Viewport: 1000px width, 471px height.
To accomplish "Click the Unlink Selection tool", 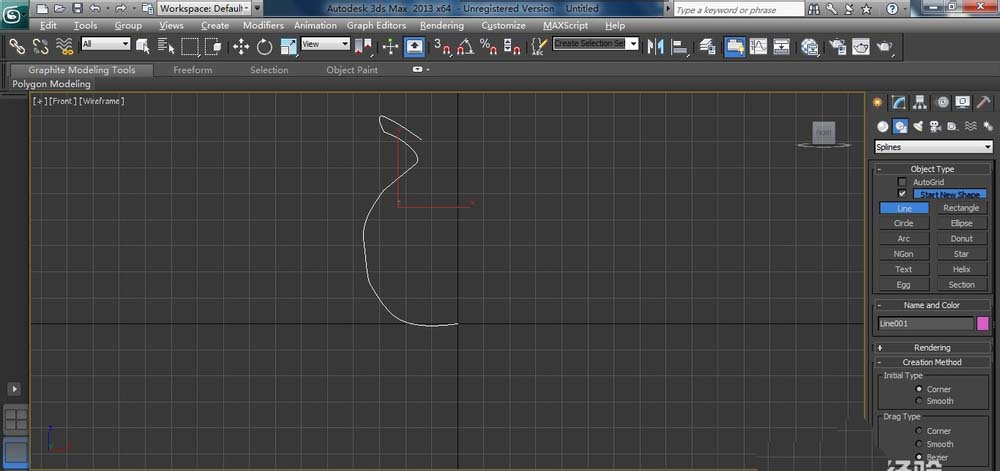I will 41,46.
